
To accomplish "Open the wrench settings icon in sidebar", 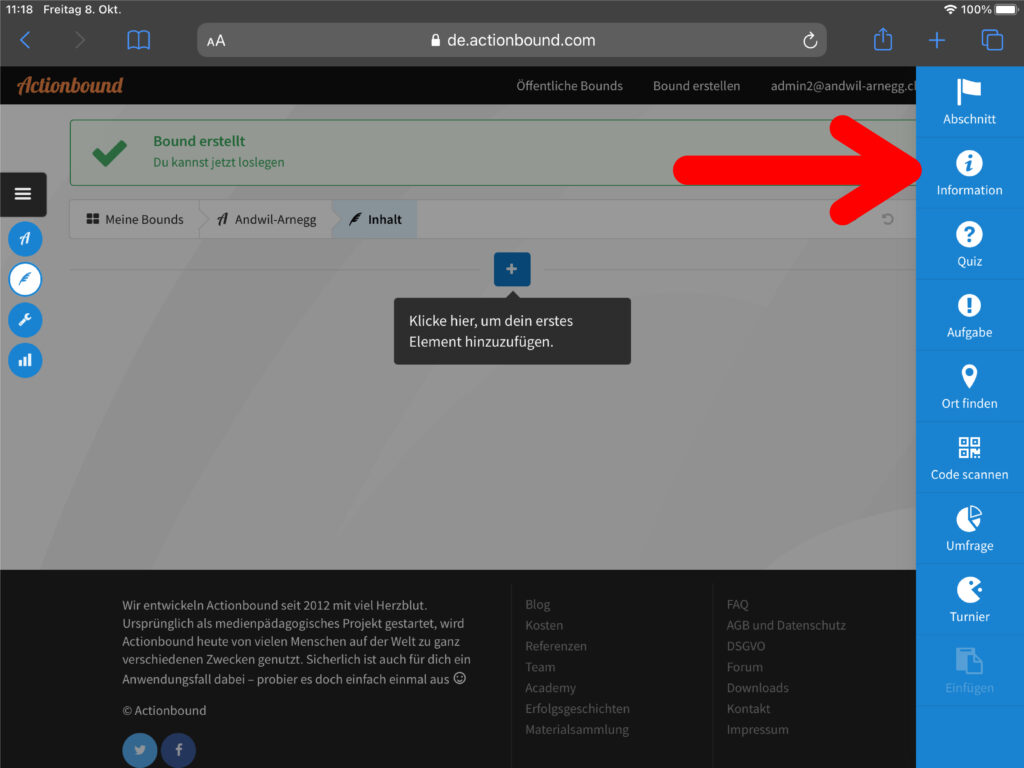I will point(25,320).
